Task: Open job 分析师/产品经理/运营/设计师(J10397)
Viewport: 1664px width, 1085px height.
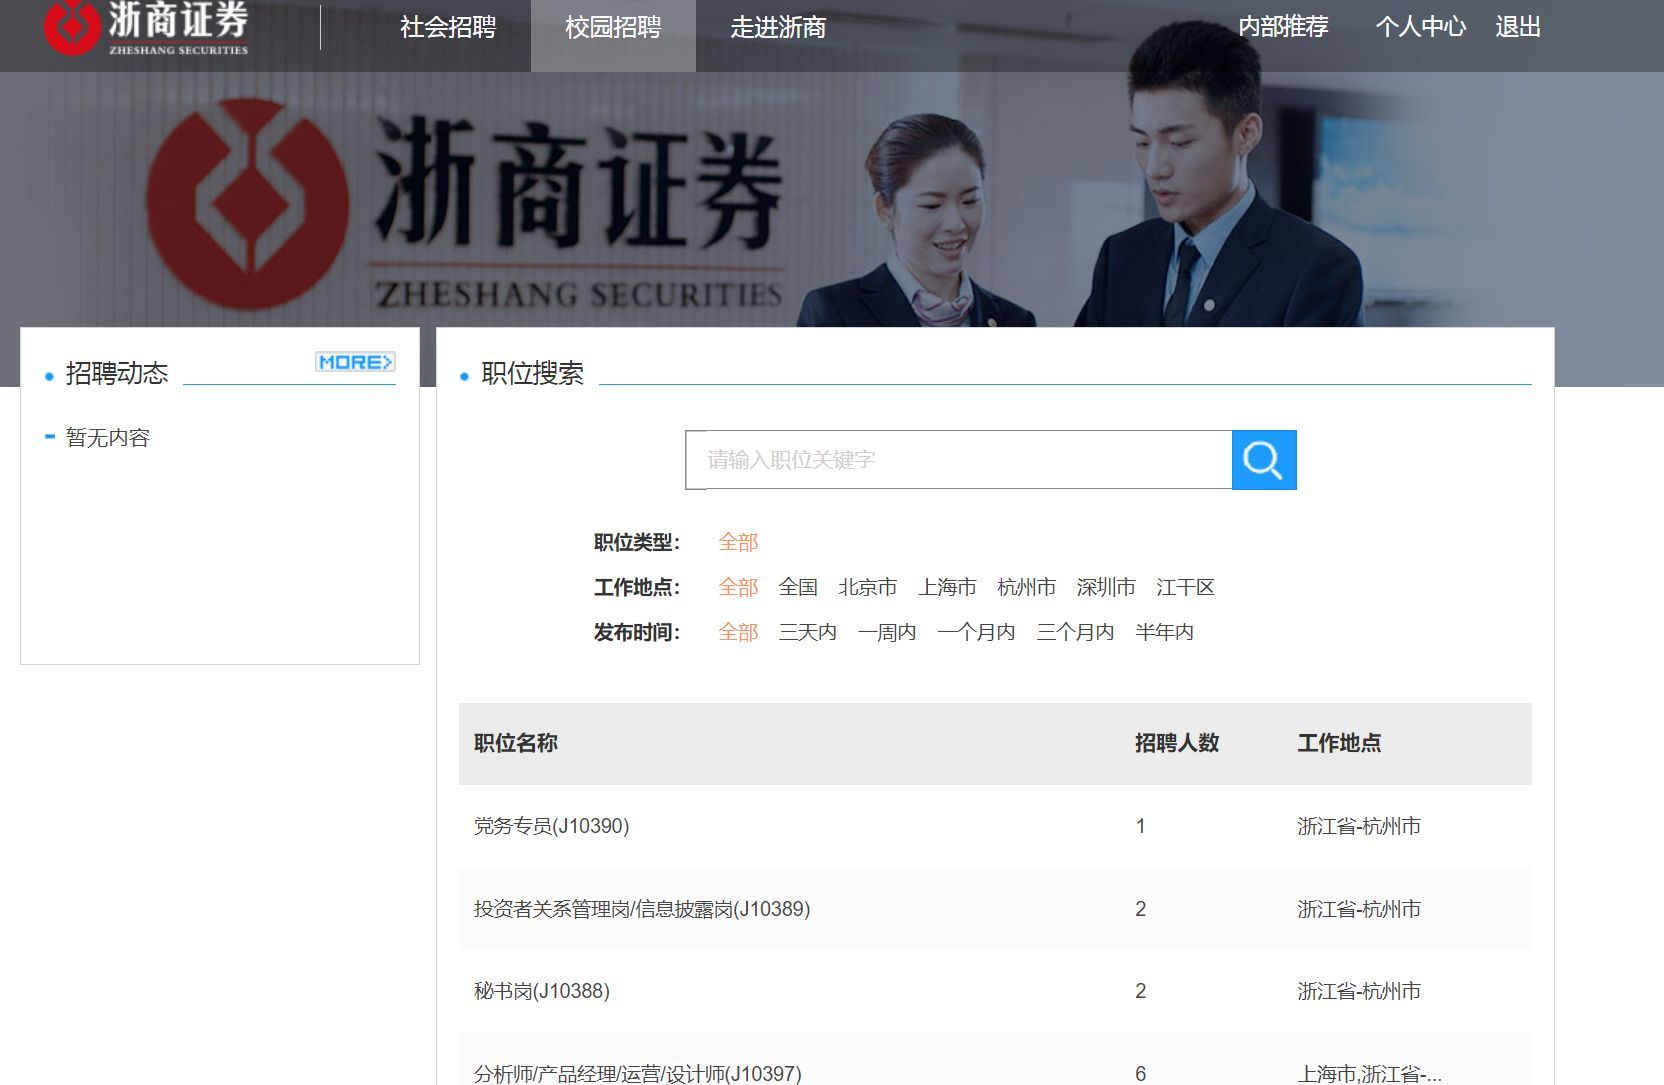Action: (x=637, y=1073)
